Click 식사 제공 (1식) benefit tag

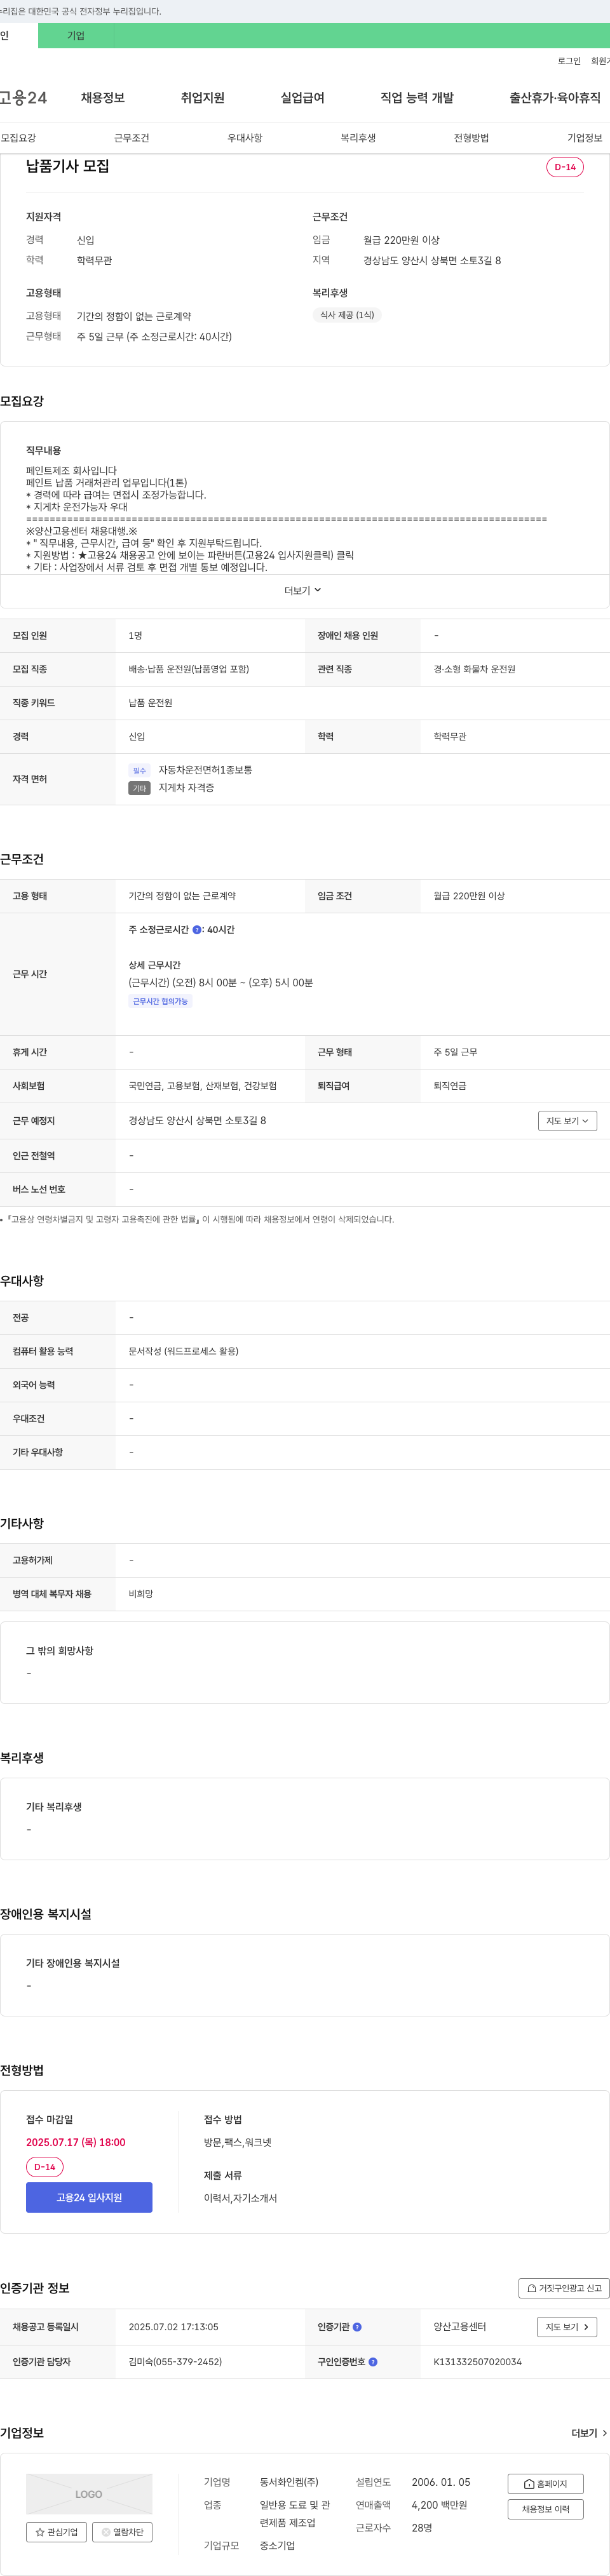click(x=347, y=315)
